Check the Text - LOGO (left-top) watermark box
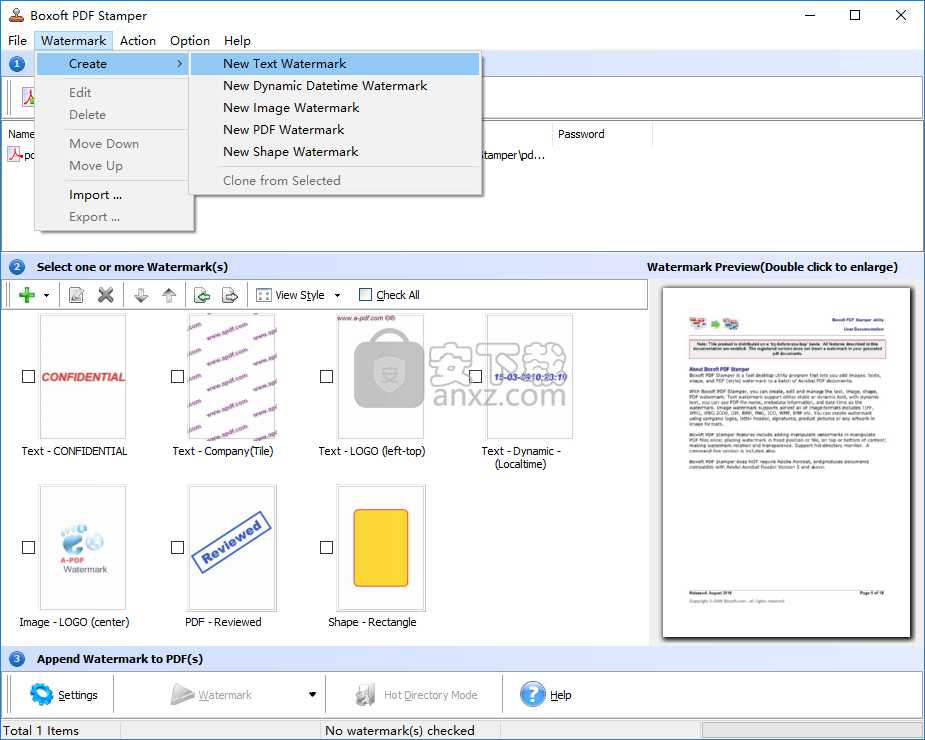This screenshot has height=740, width=925. [x=326, y=376]
